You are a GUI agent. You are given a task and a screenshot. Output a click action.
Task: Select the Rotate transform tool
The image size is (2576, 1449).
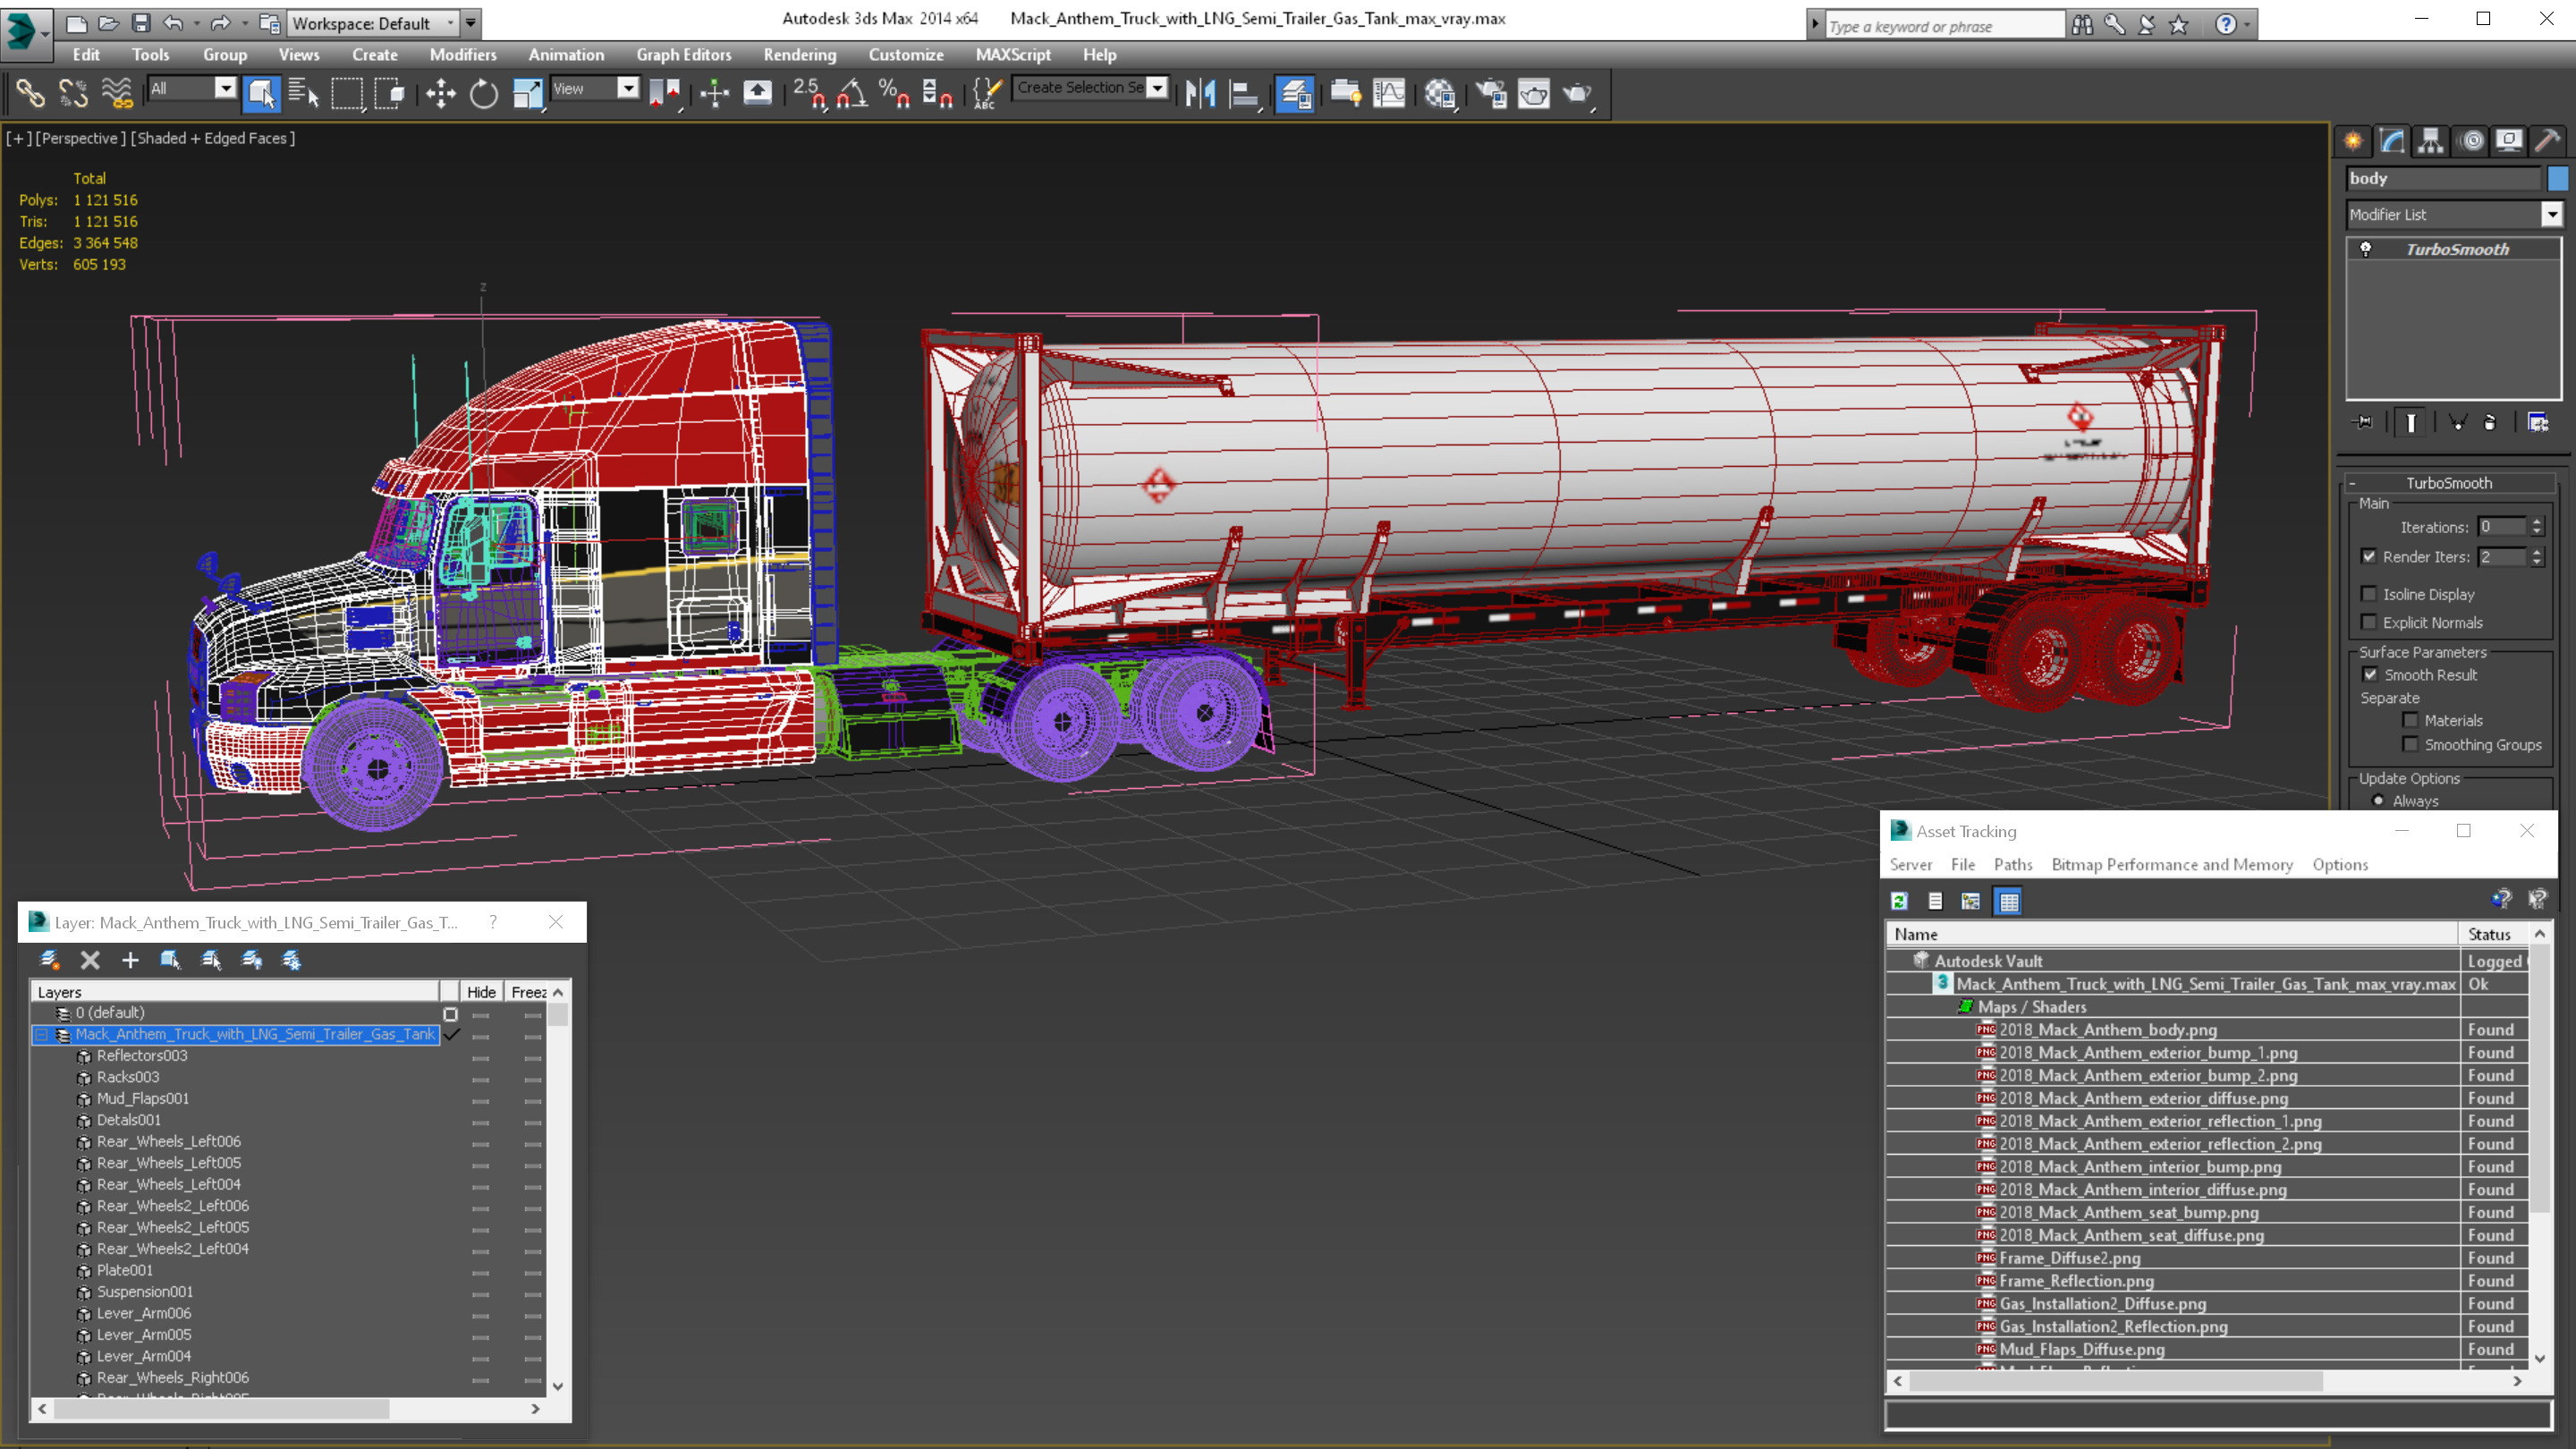click(x=484, y=94)
